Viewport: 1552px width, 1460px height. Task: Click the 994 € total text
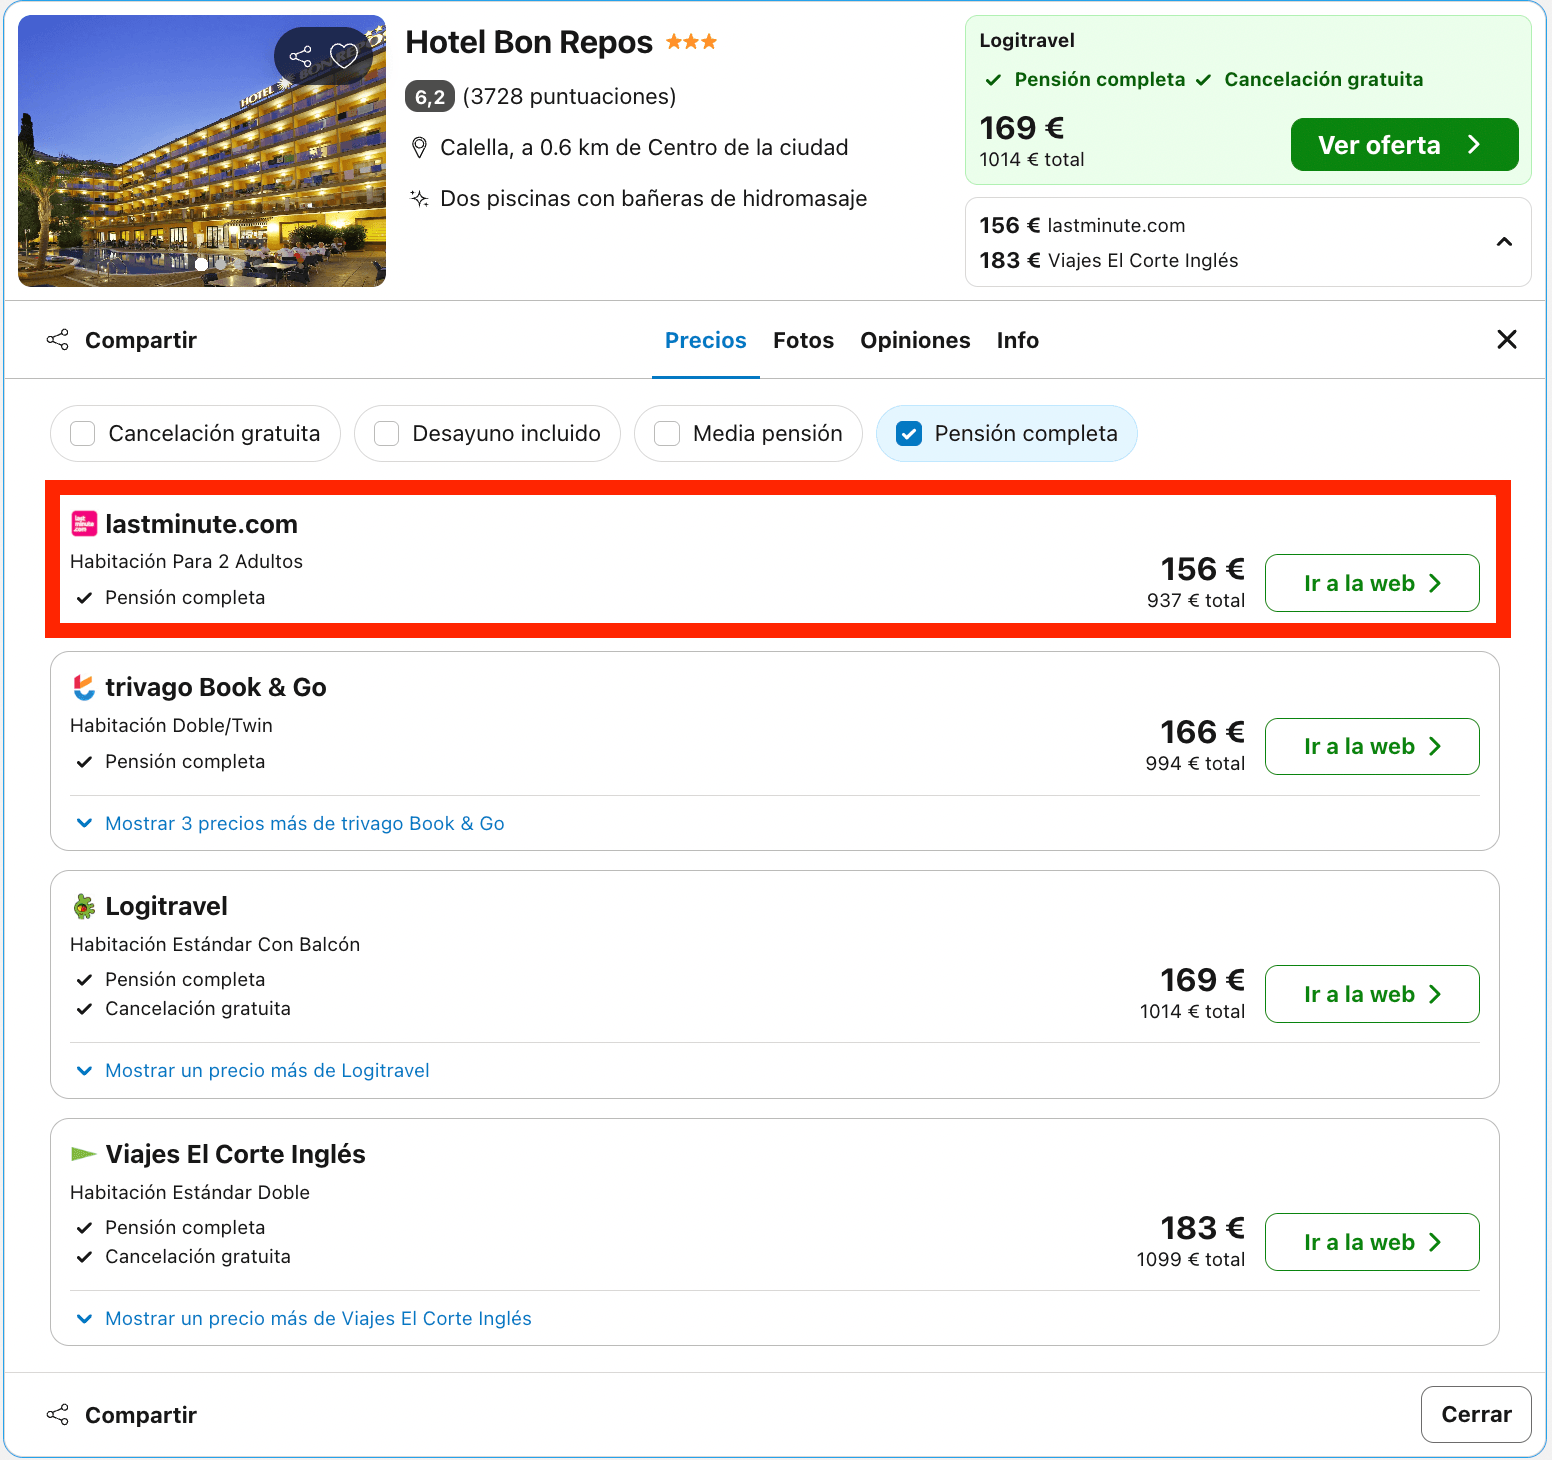1195,763
